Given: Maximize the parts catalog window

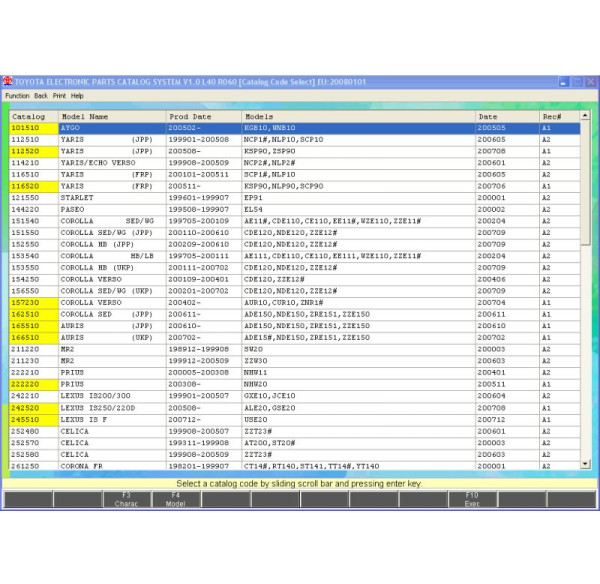Looking at the screenshot, I should tap(577, 80).
